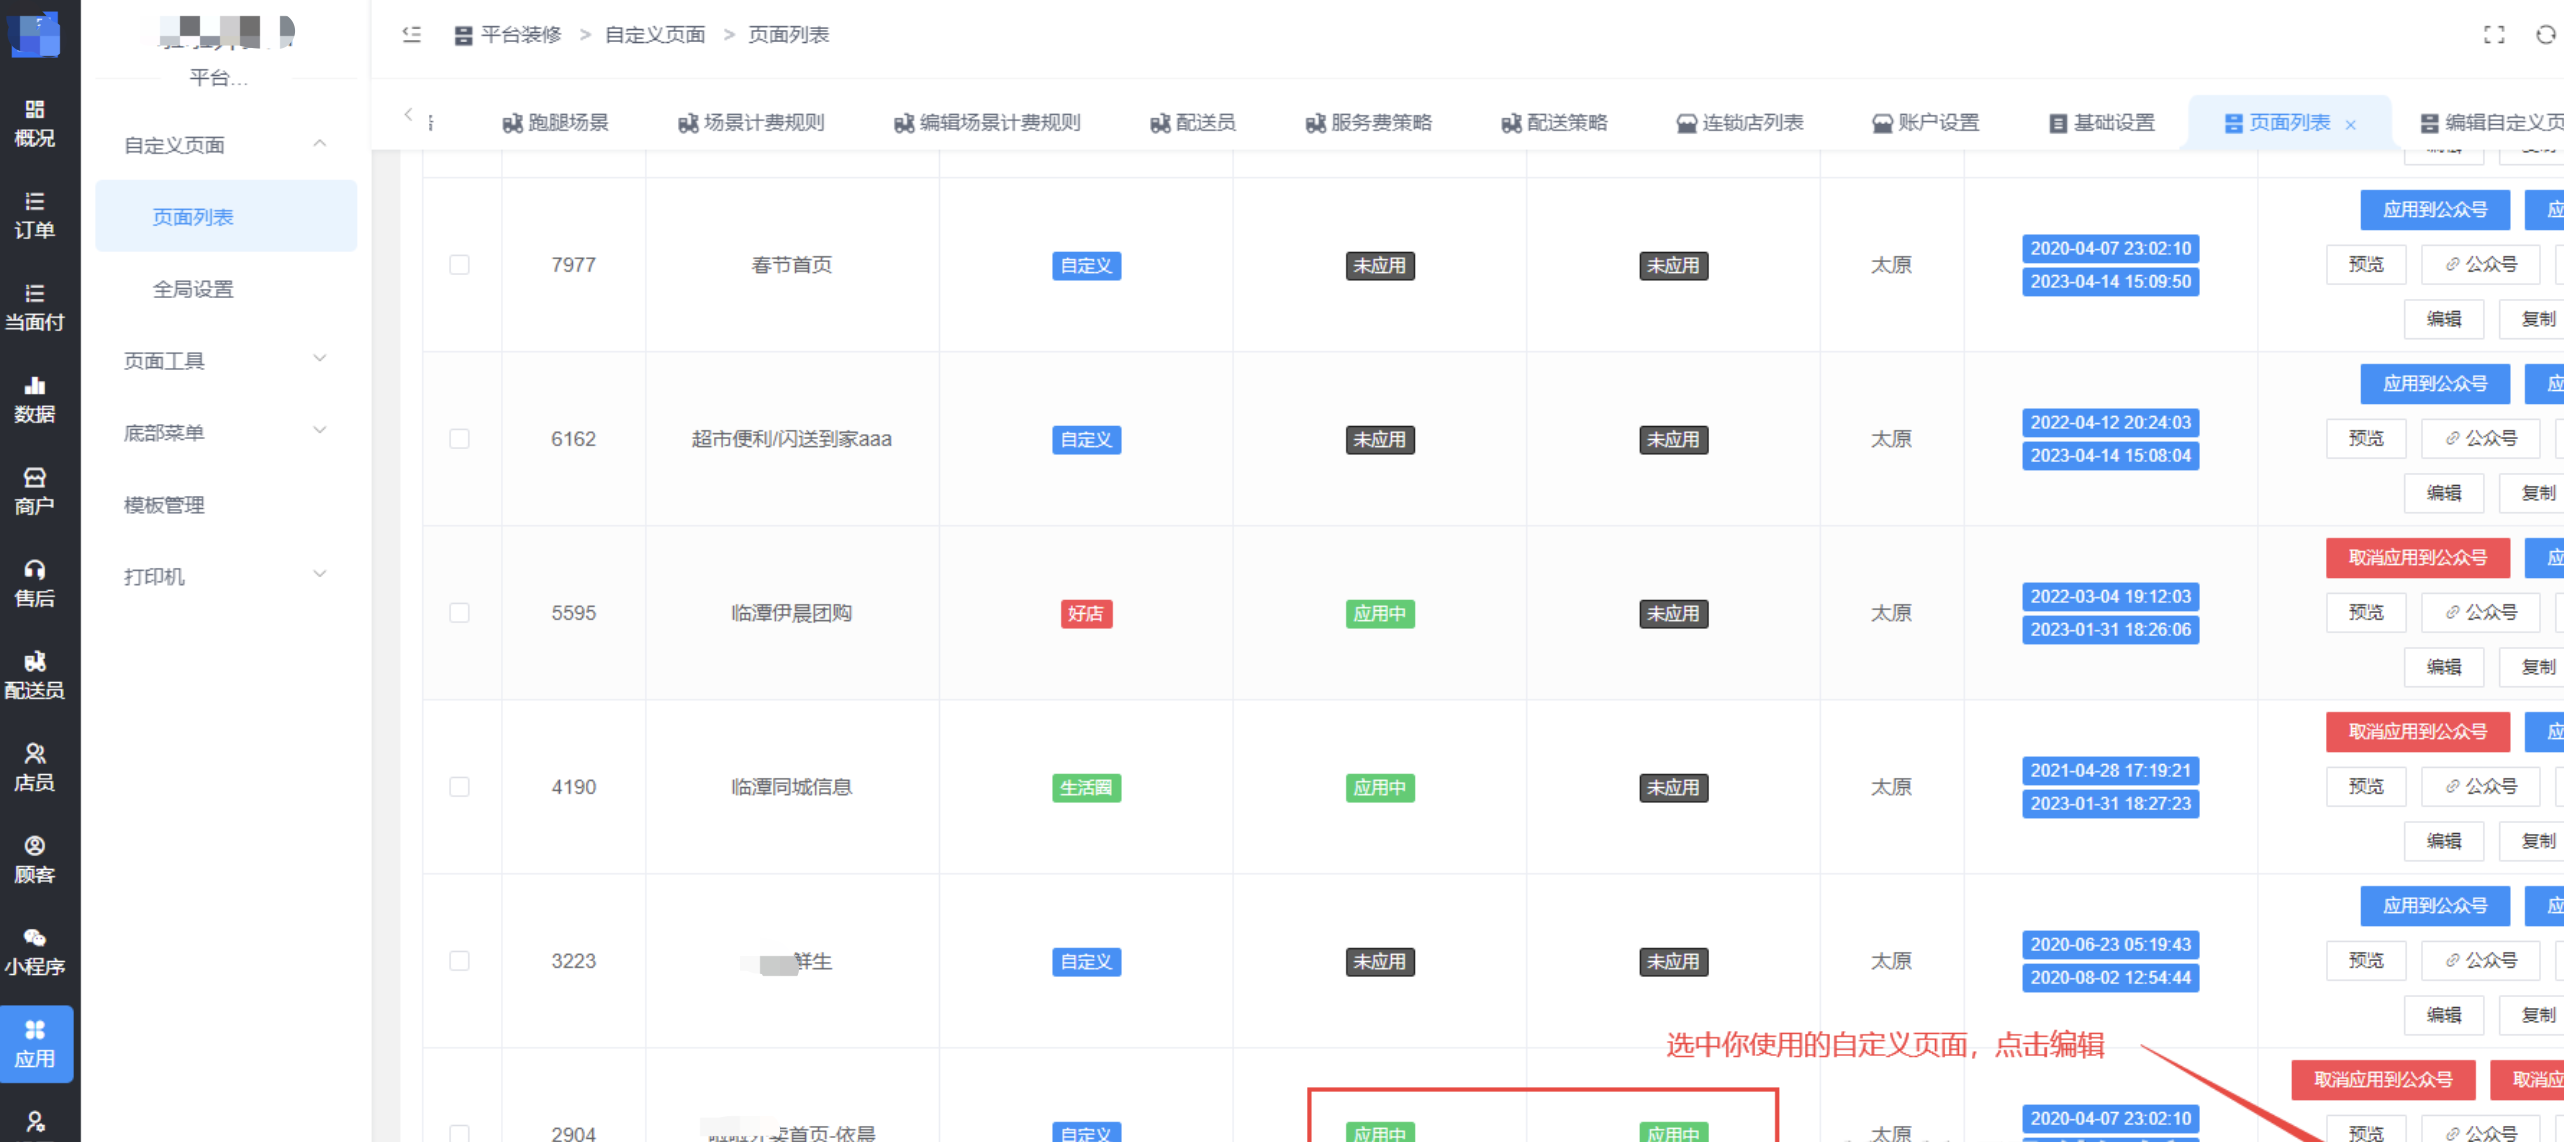Open the 售后 after-sales sidebar icon

34,582
